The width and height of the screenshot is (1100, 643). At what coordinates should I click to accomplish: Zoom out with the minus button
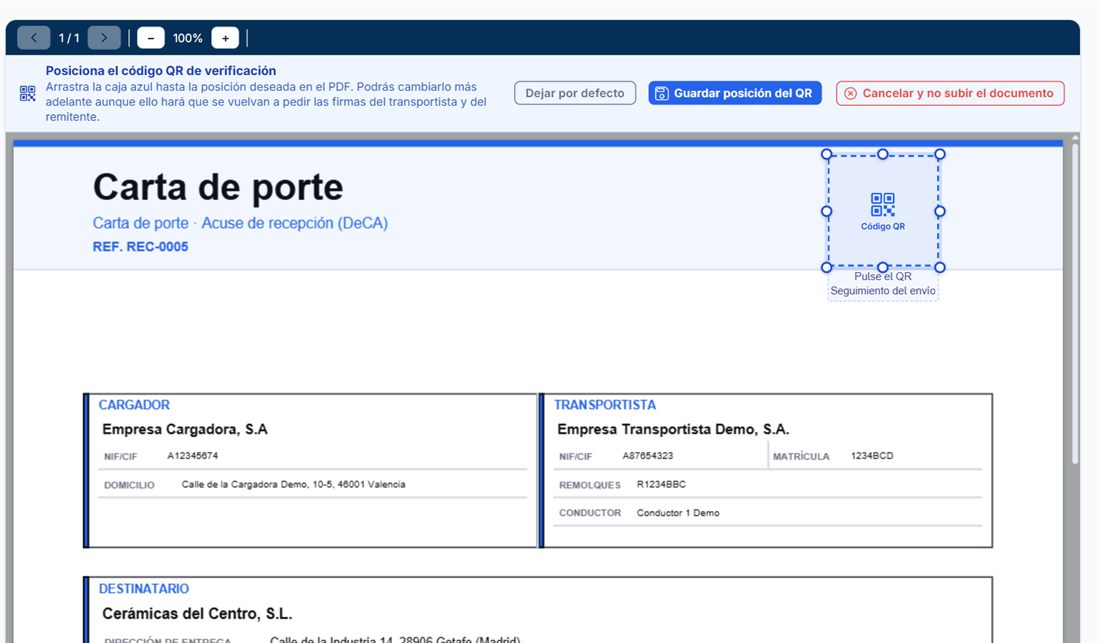click(151, 38)
